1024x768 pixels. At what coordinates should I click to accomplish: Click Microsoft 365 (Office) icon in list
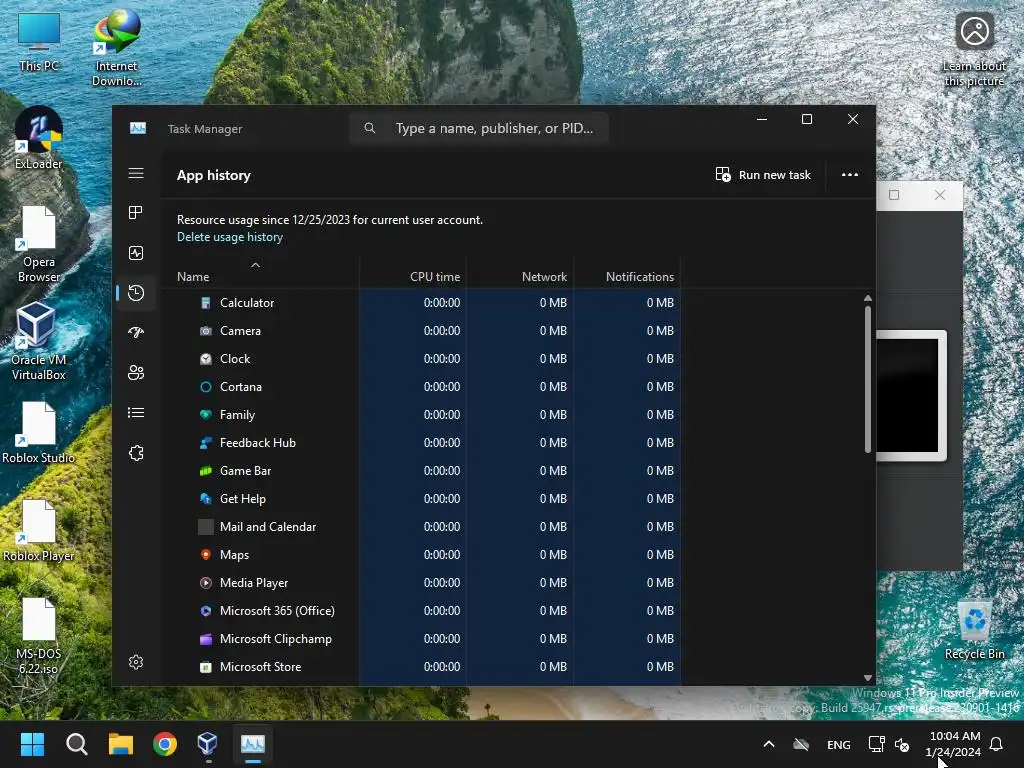(206, 611)
